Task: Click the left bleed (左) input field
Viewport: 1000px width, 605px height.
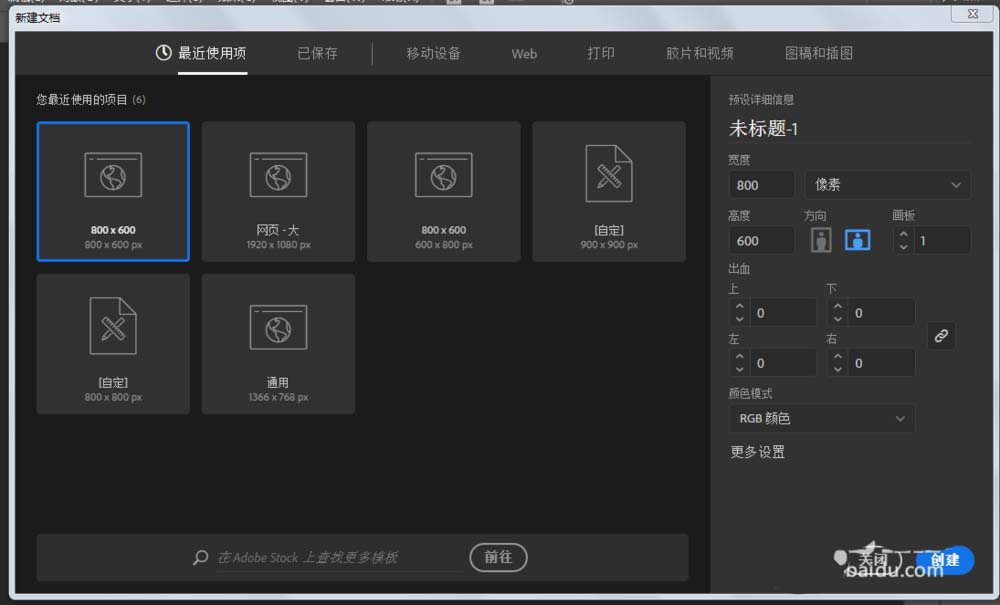Action: [783, 363]
